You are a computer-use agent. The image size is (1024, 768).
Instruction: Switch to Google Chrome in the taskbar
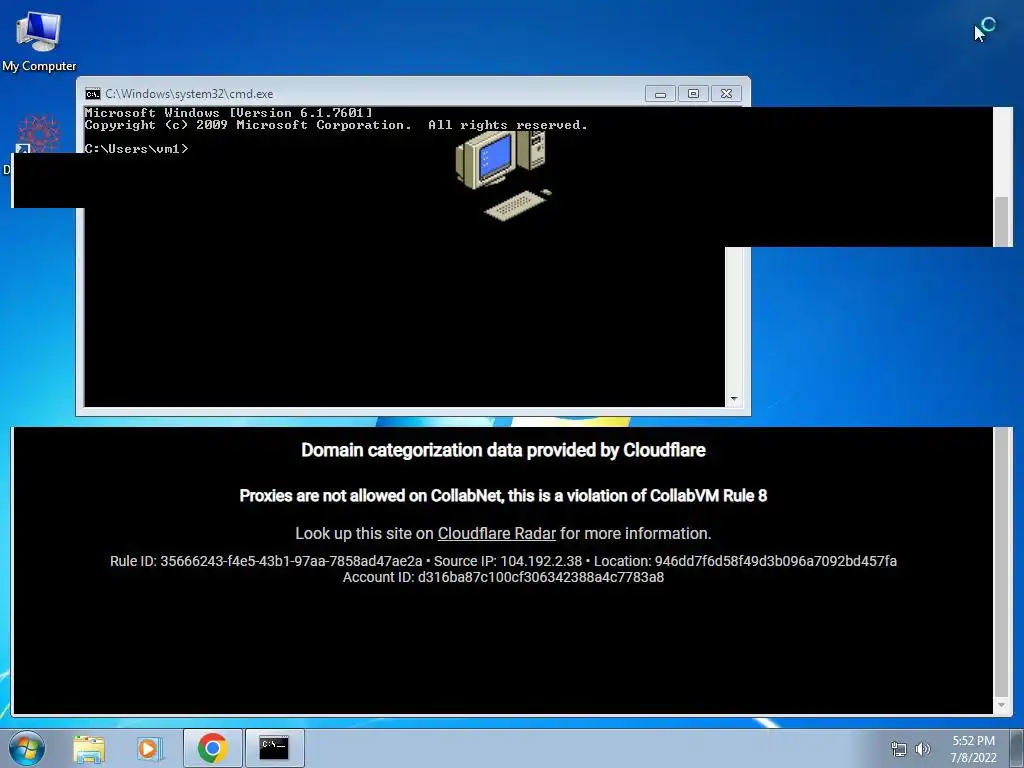(x=212, y=748)
